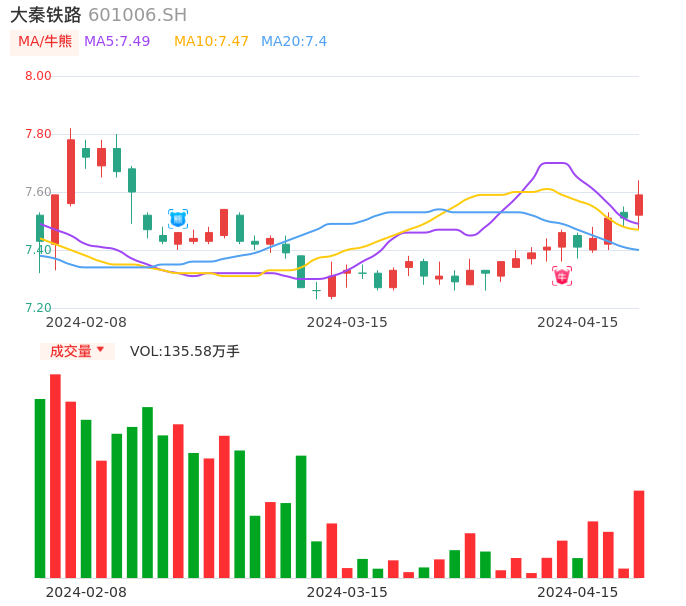Image resolution: width=686 pixels, height=606 pixels.
Task: Click the stock name 大秦铁路
Action: (x=46, y=15)
